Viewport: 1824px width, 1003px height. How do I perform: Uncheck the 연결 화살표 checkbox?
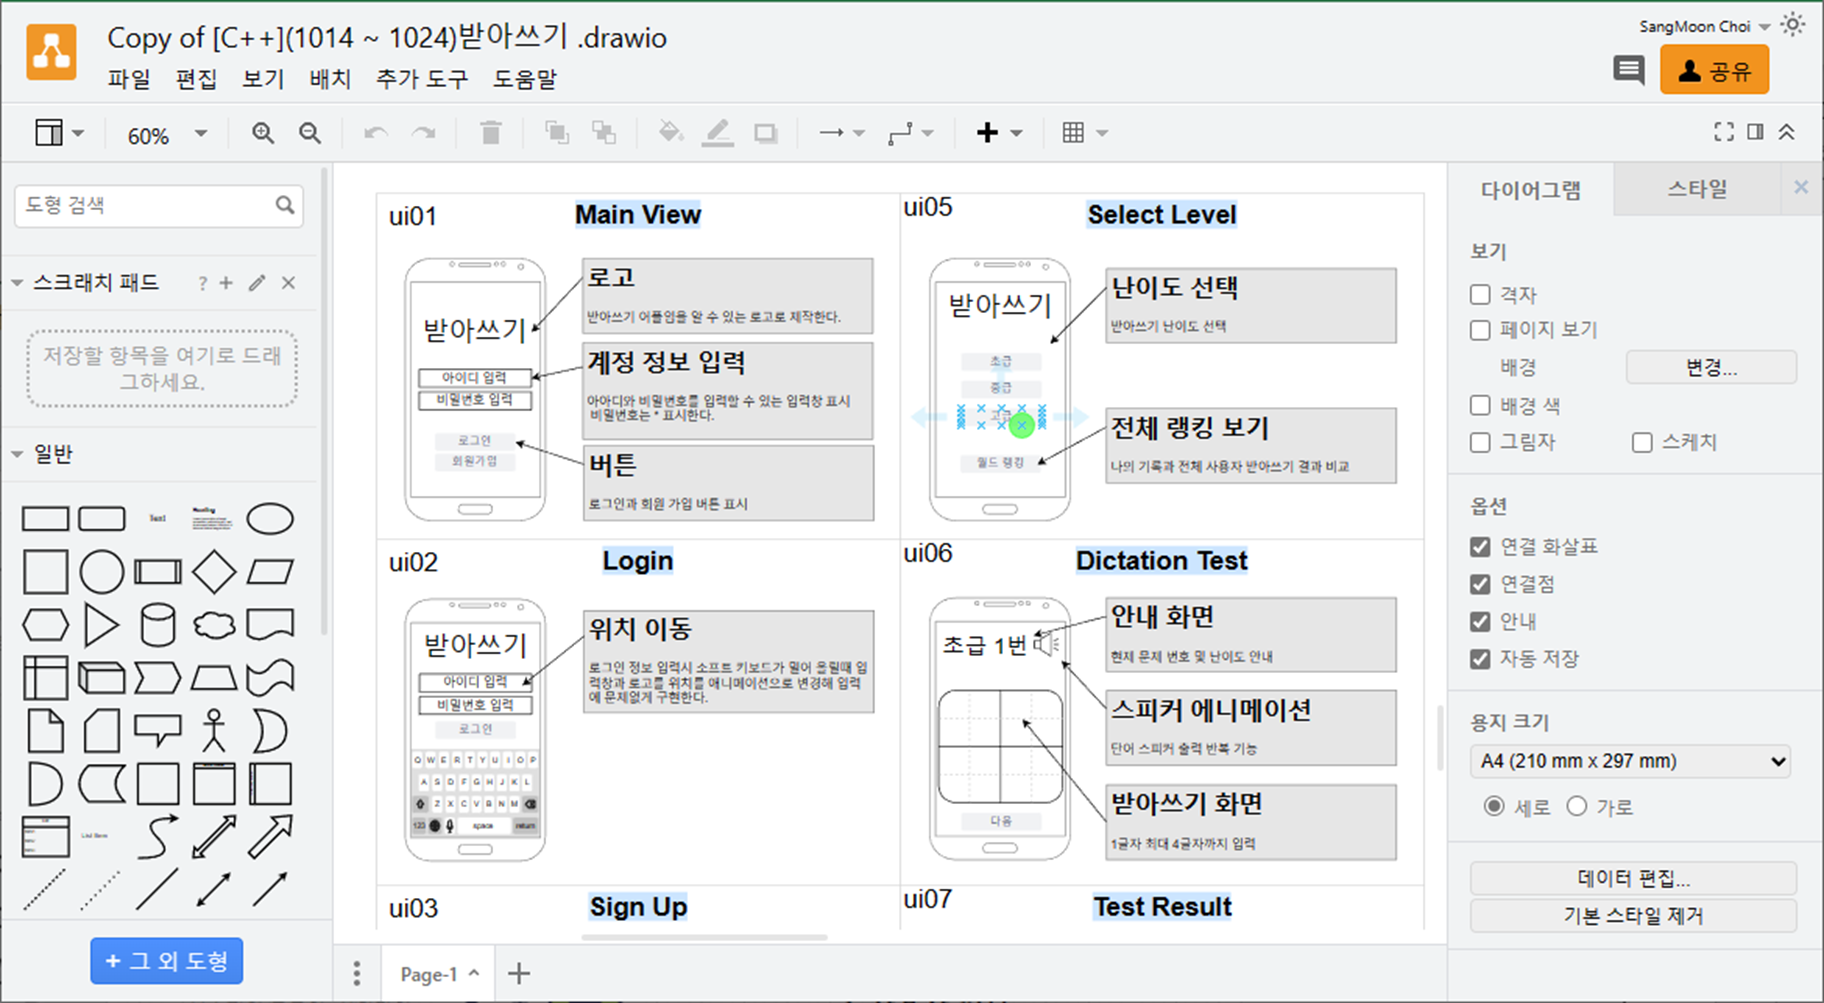(1480, 547)
